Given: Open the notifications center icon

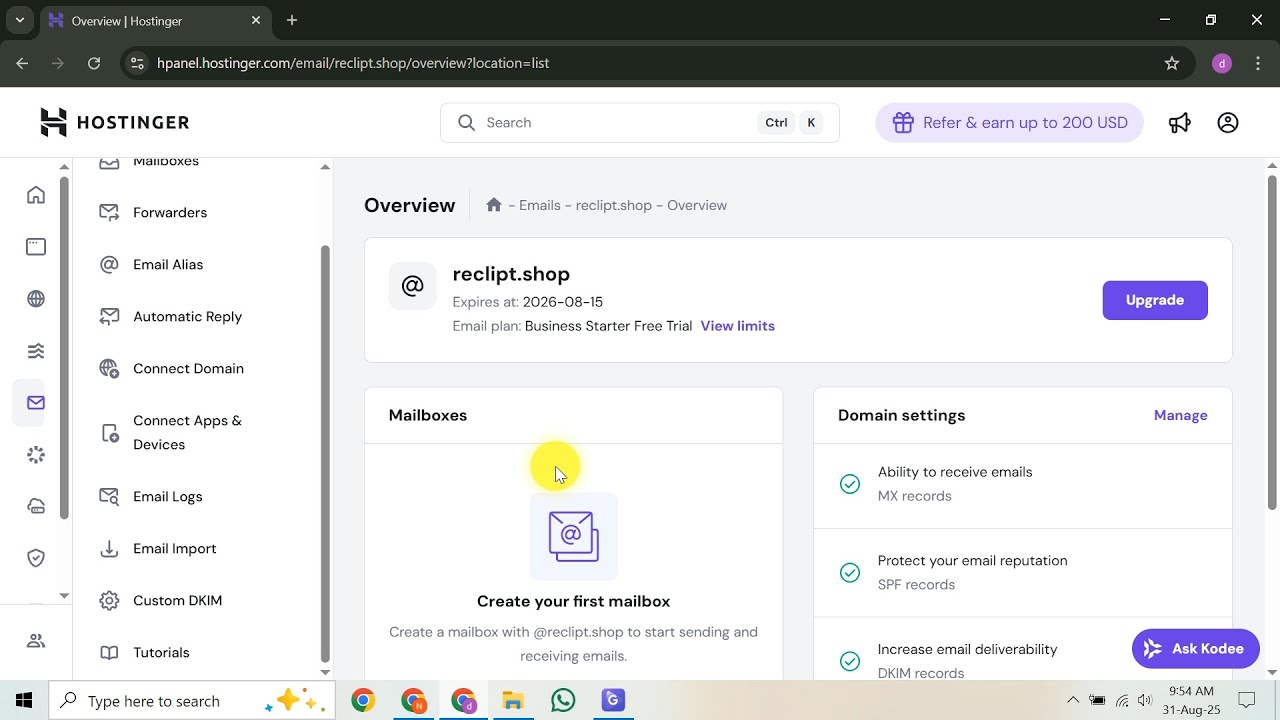Looking at the screenshot, I should (1247, 701).
